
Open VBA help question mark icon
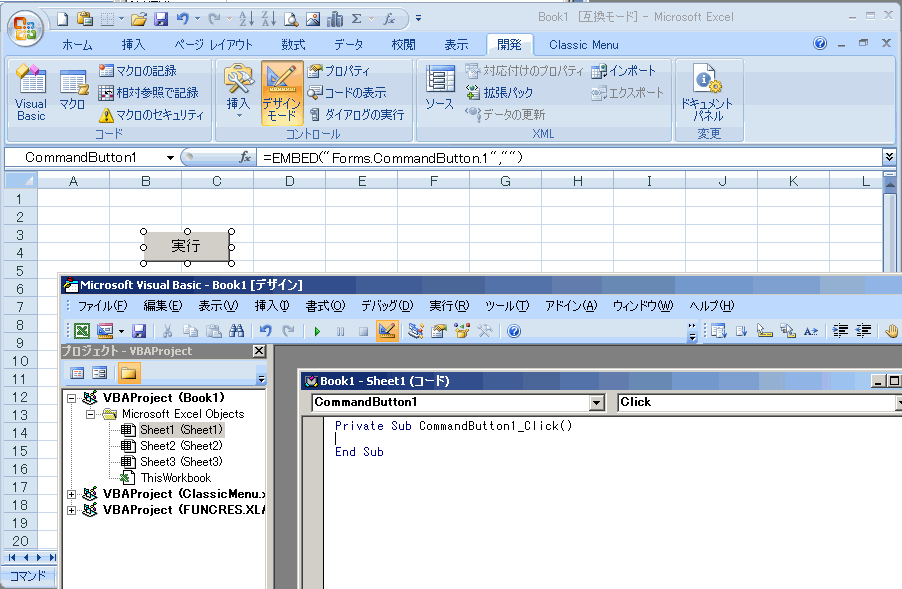pos(514,331)
